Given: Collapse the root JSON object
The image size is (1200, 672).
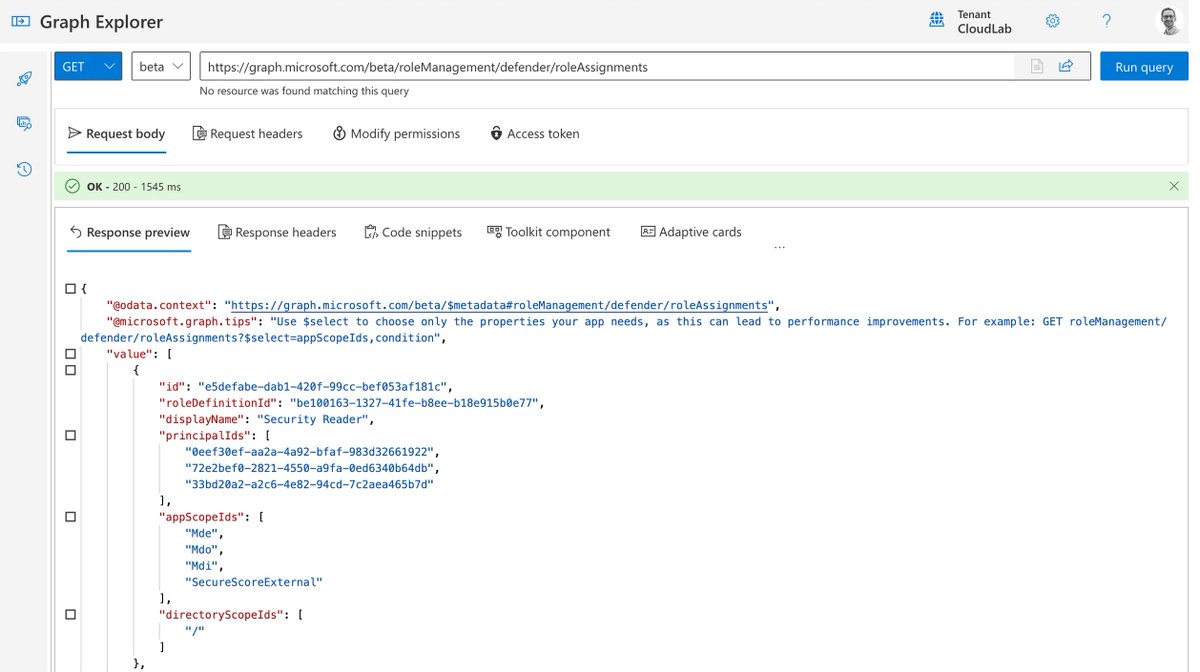Looking at the screenshot, I should (70, 289).
